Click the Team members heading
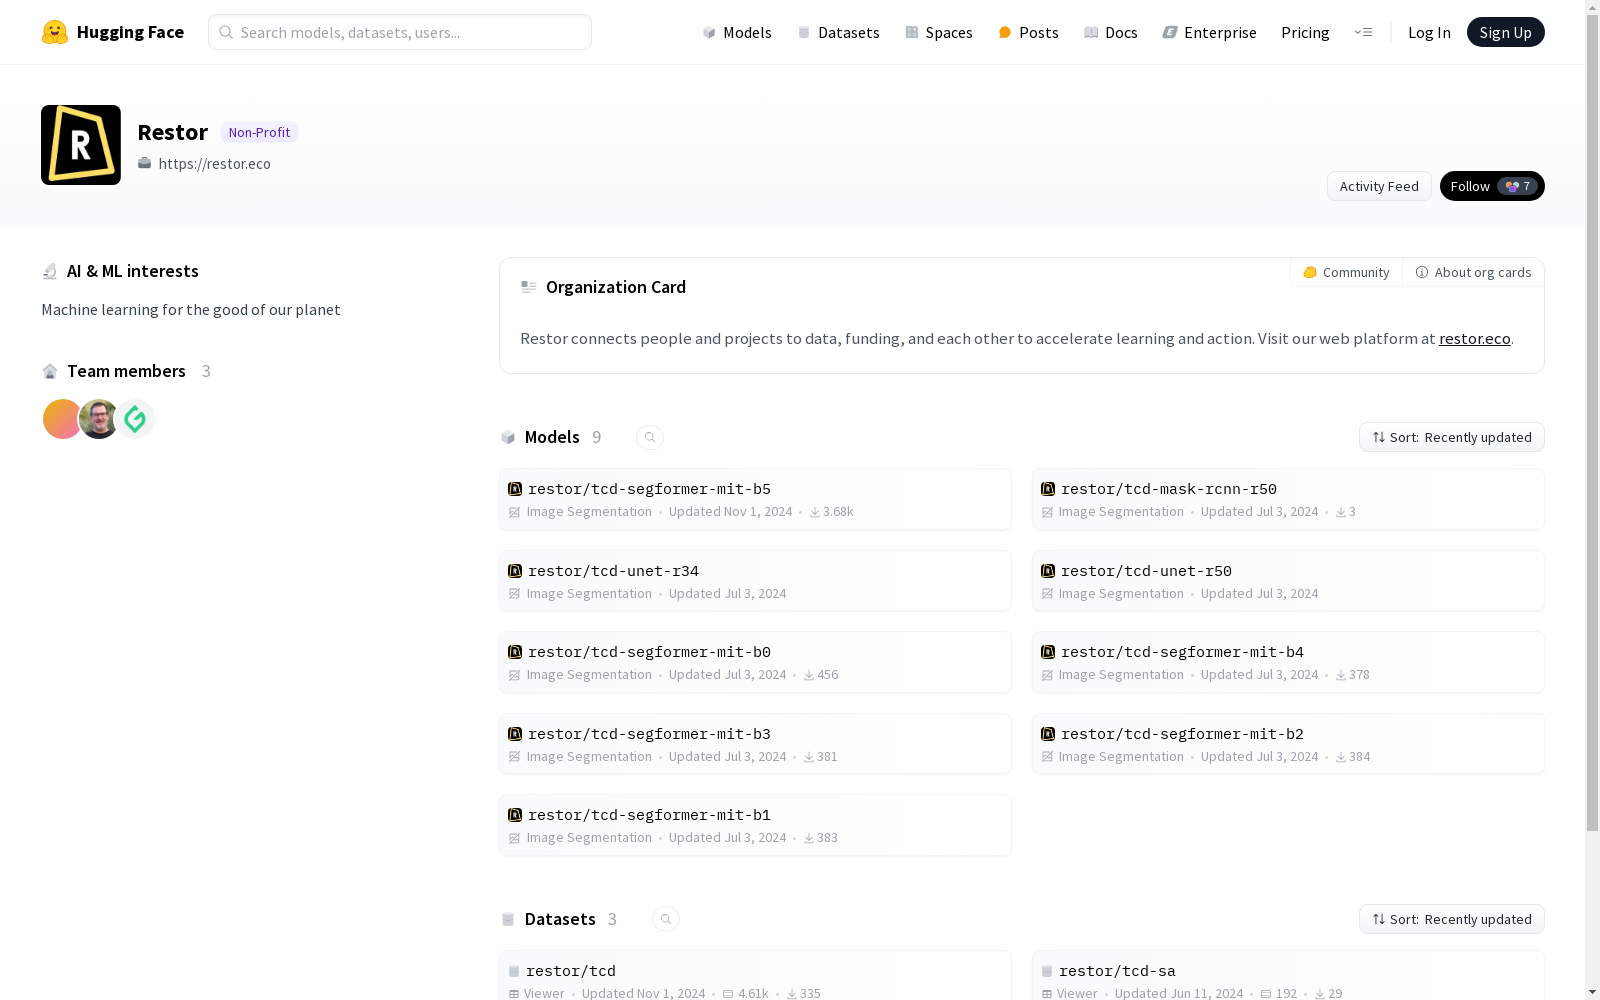This screenshot has width=1600, height=1000. 126,371
